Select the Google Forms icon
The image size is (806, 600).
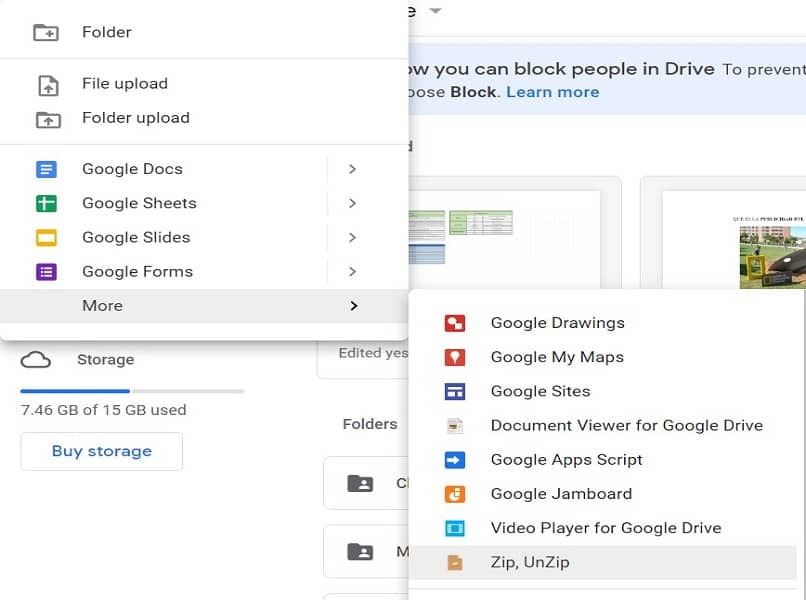(x=47, y=271)
